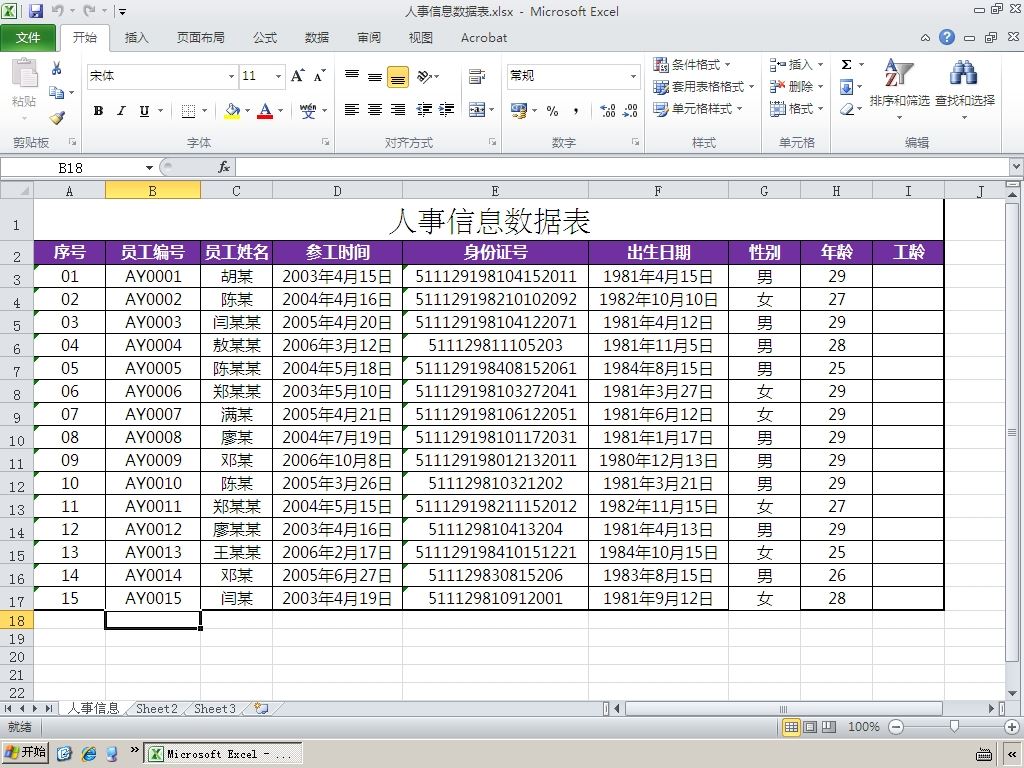Decrease font size with shrink icon
Viewport: 1024px width, 768px height.
(319, 76)
